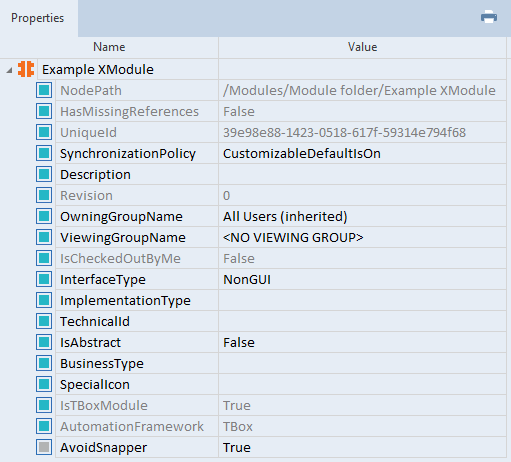This screenshot has height=462, width=511.
Task: Click the print icon in Properties header
Action: 489,17
